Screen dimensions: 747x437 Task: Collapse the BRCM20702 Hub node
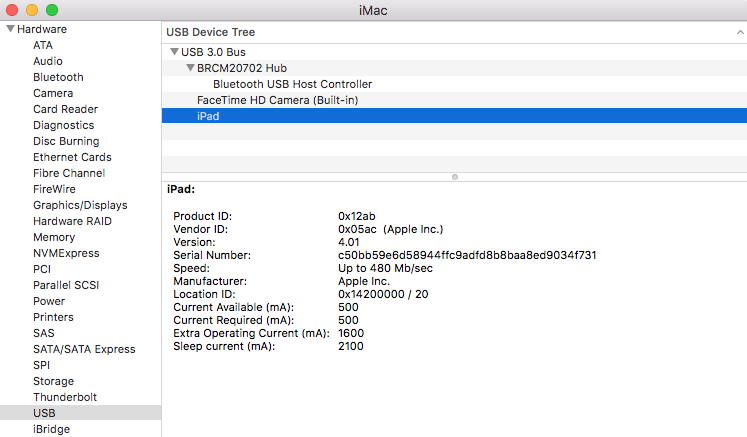click(x=191, y=68)
